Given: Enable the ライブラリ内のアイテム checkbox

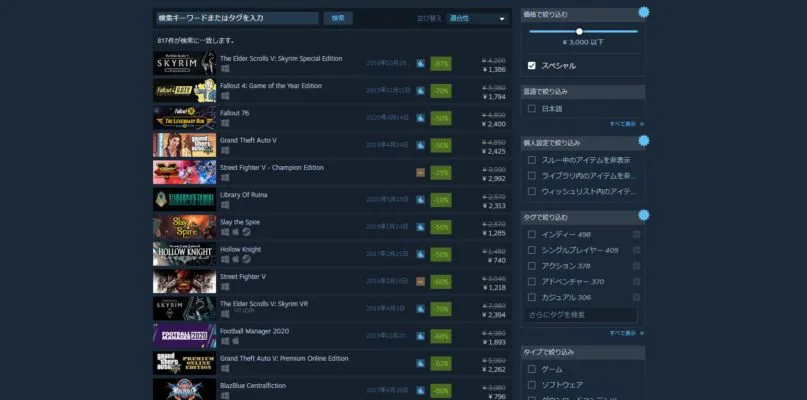Looking at the screenshot, I should 532,176.
